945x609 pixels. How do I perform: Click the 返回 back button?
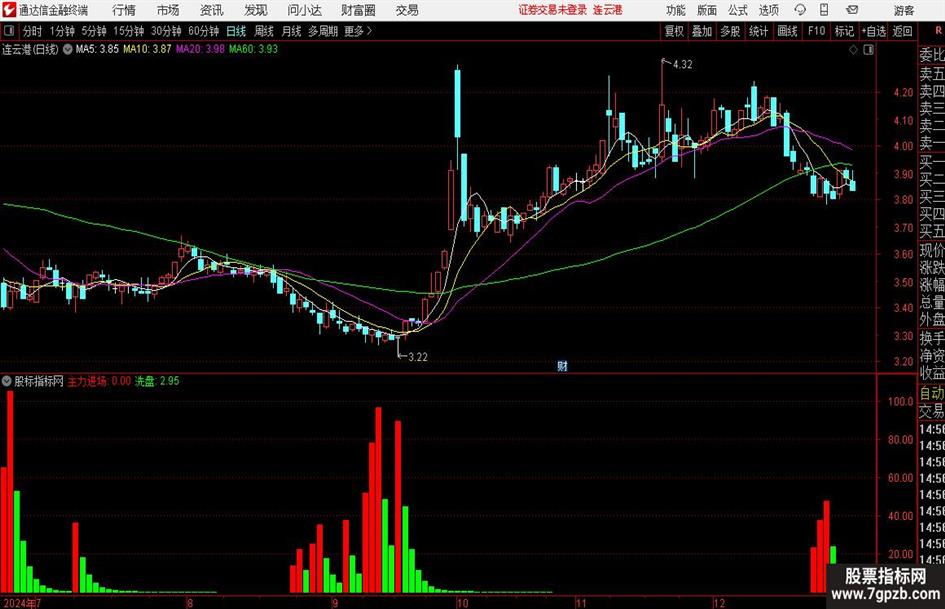[x=902, y=31]
